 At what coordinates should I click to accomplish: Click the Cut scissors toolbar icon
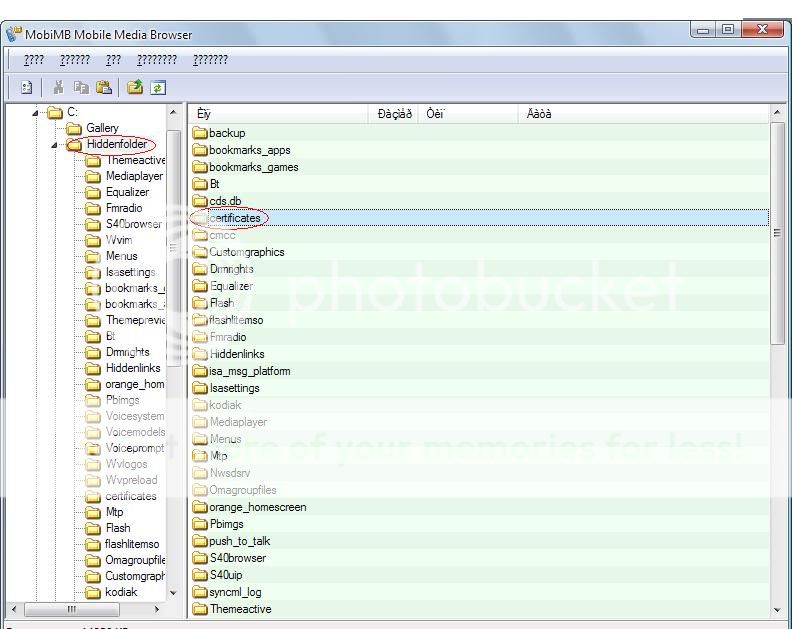[59, 87]
